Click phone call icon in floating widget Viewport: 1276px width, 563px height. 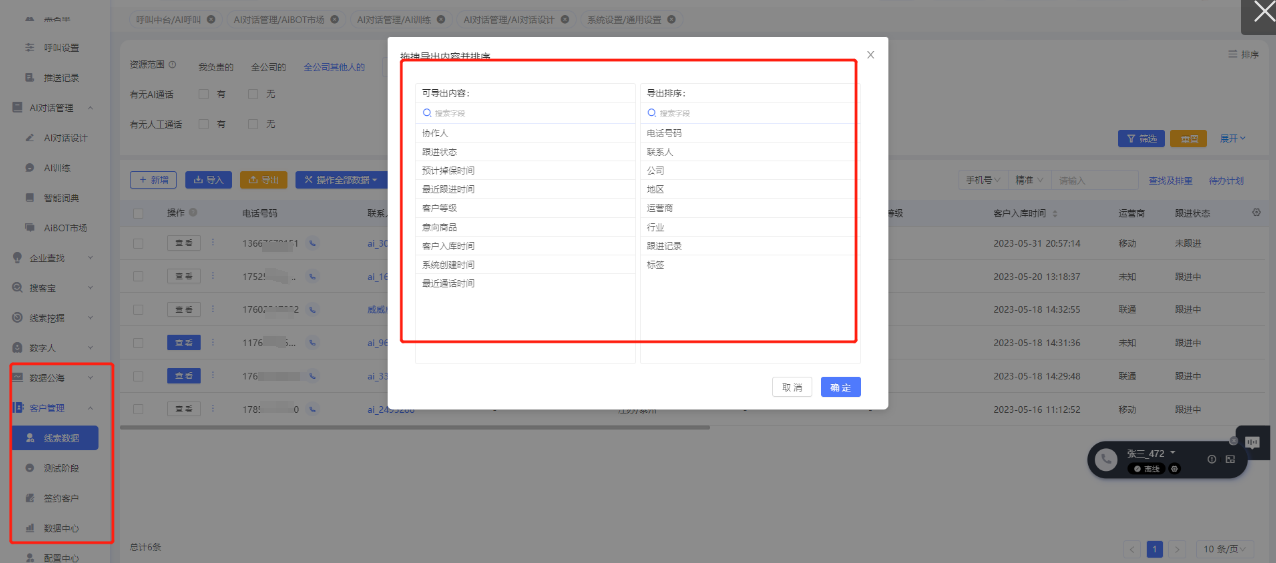(1105, 460)
